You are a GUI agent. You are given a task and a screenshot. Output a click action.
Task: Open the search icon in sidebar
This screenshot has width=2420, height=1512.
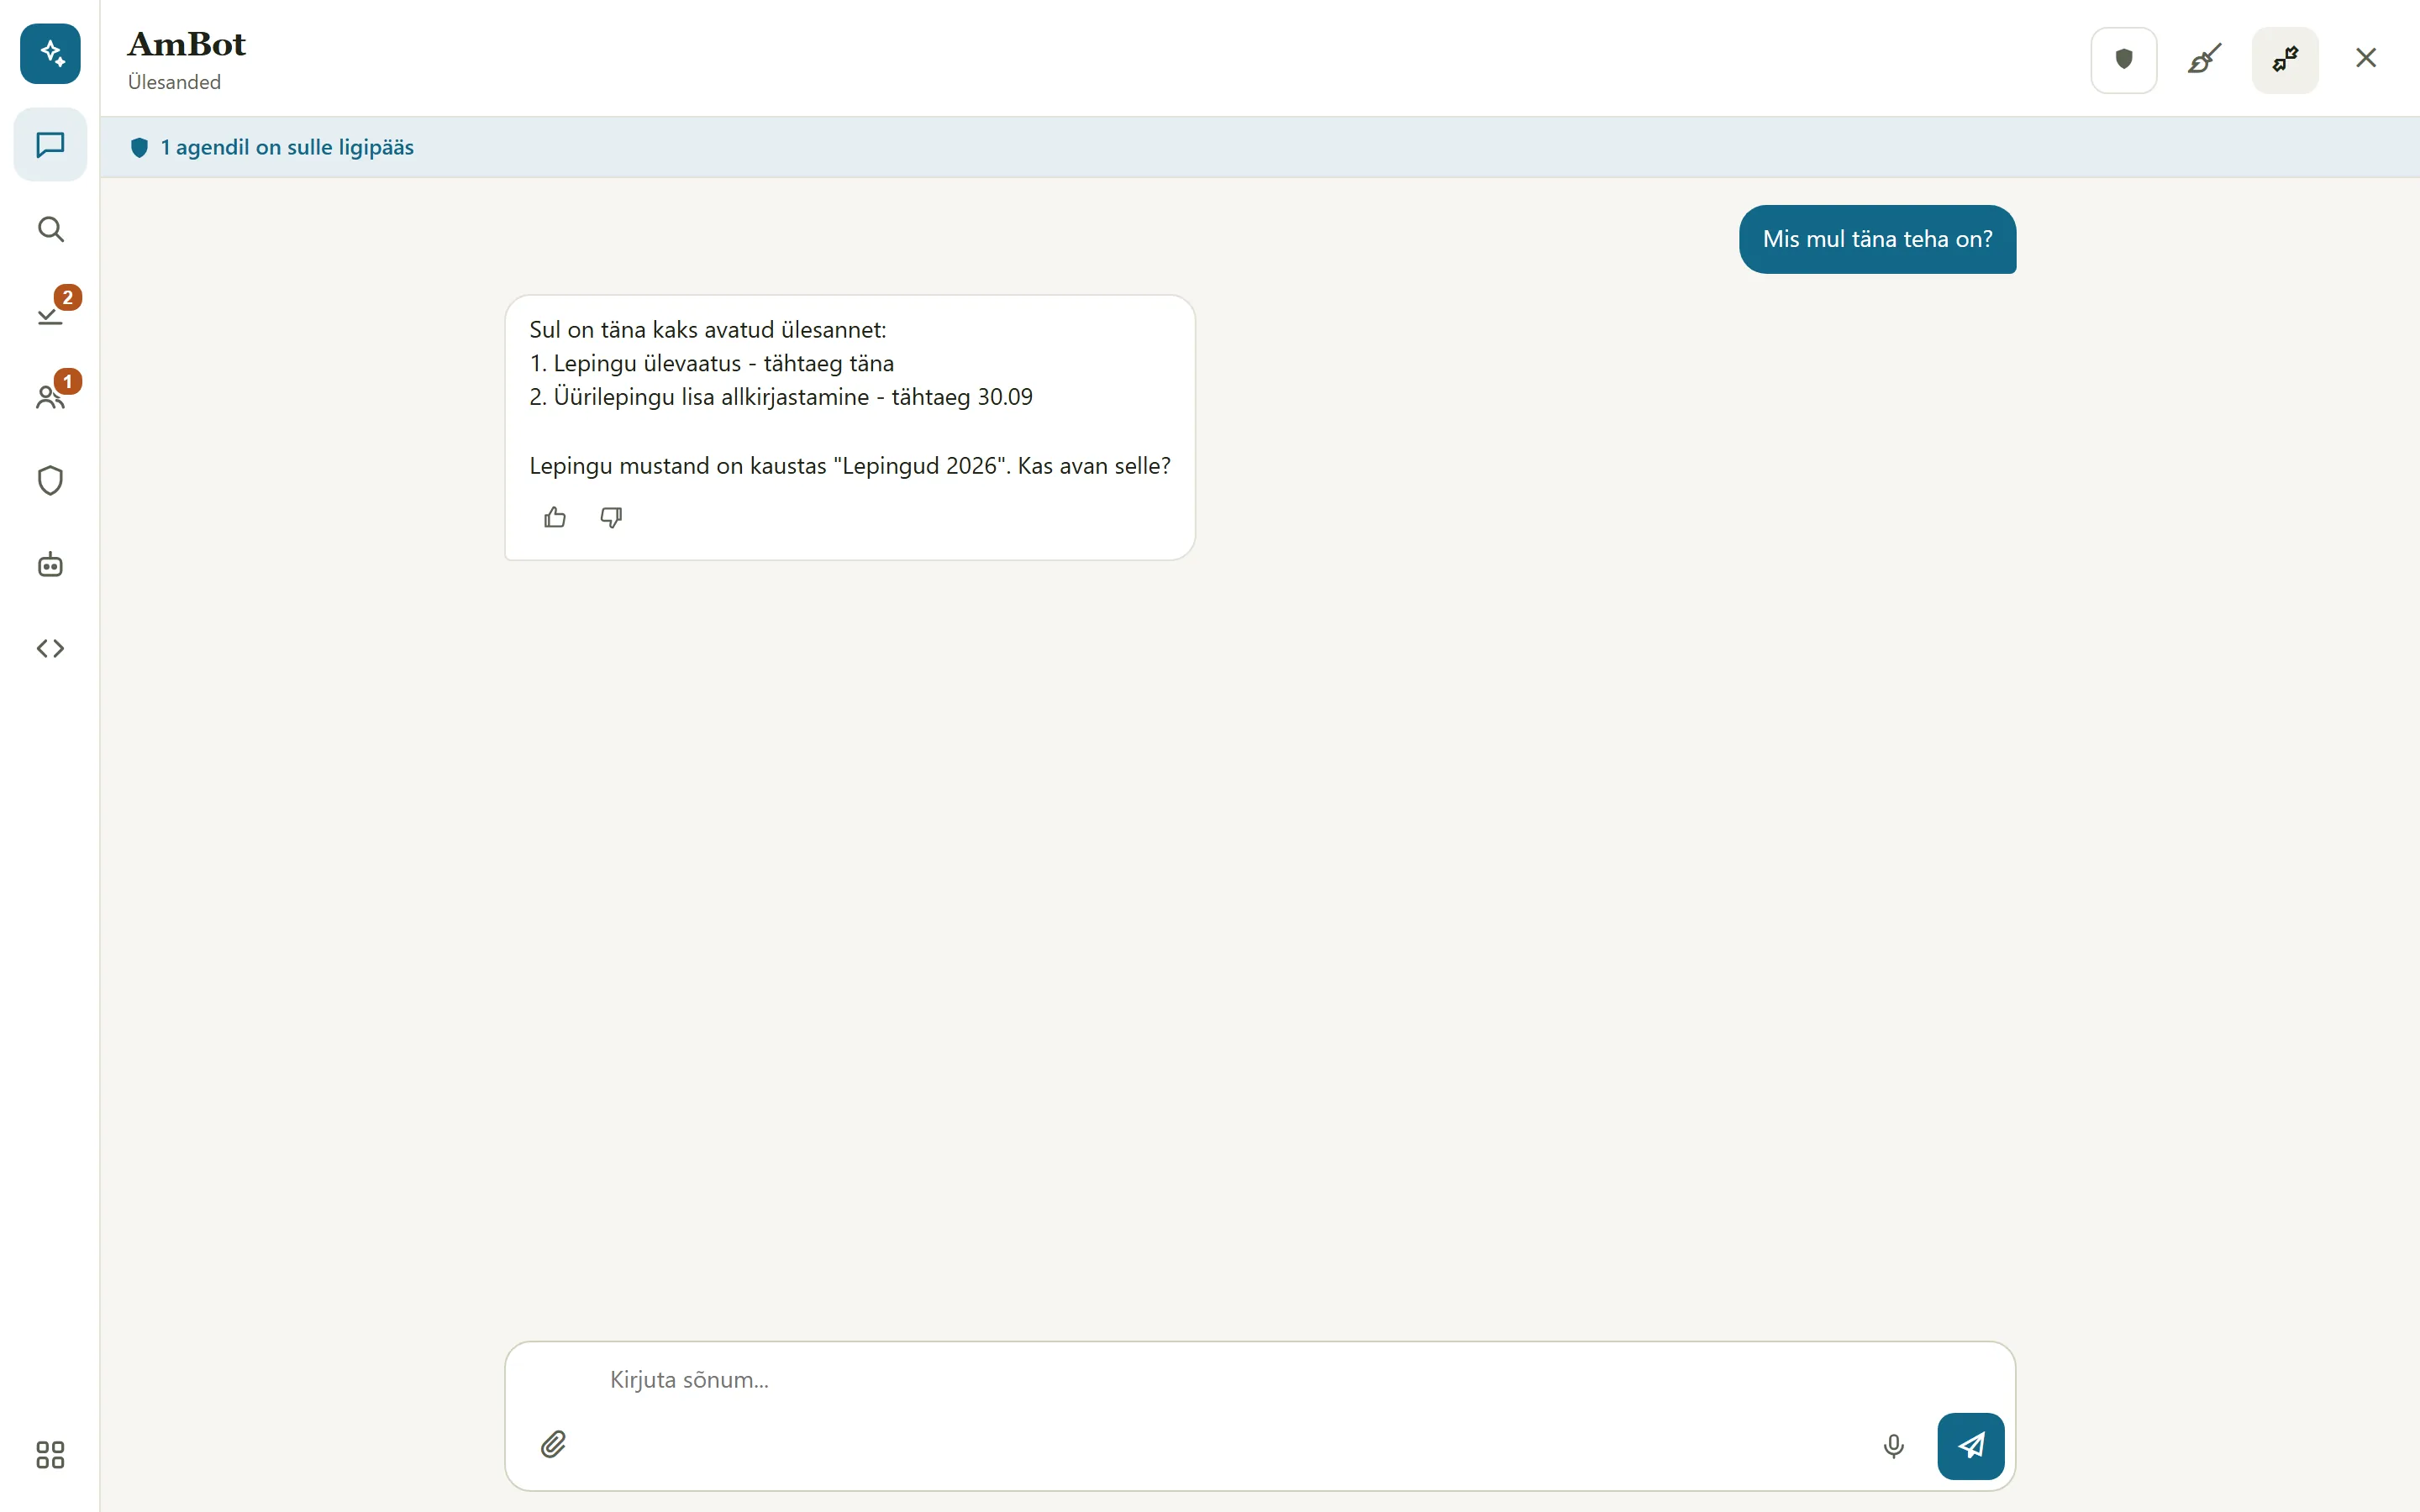pos(50,229)
